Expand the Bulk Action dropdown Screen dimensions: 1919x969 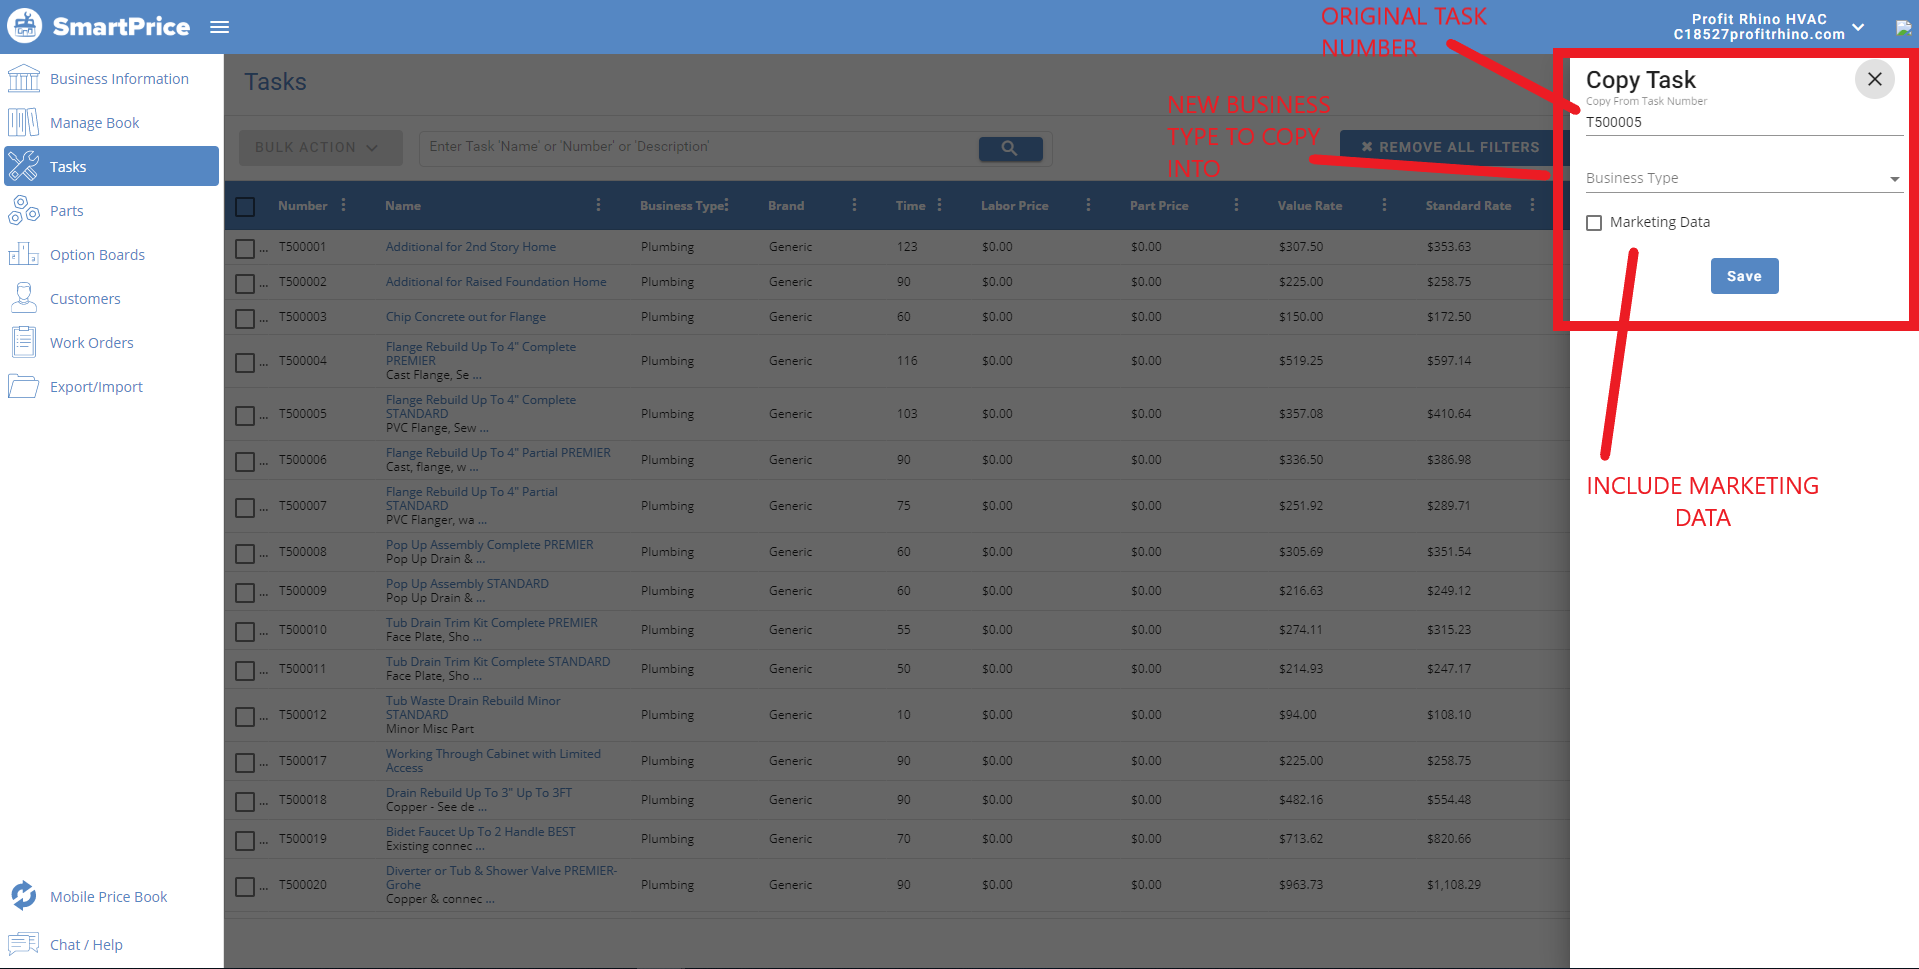319,147
